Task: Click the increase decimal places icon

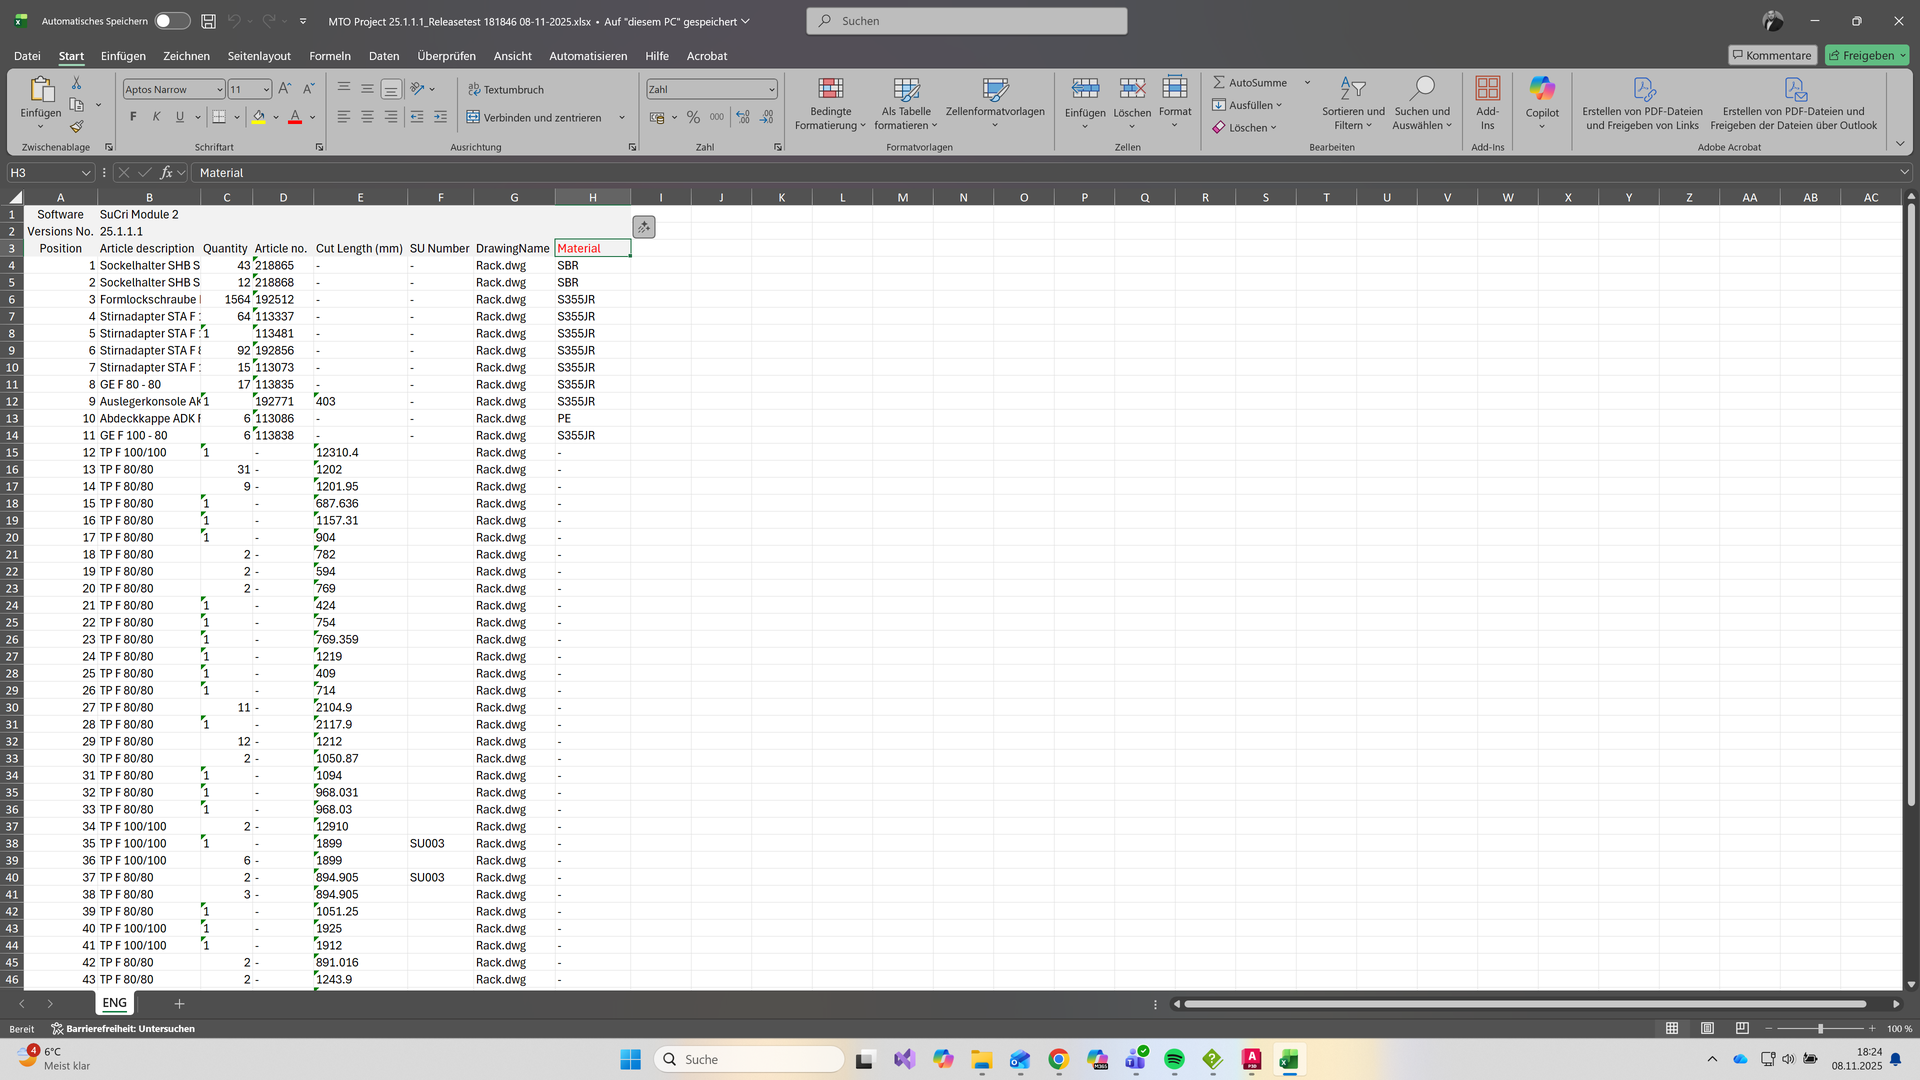Action: pos(743,117)
